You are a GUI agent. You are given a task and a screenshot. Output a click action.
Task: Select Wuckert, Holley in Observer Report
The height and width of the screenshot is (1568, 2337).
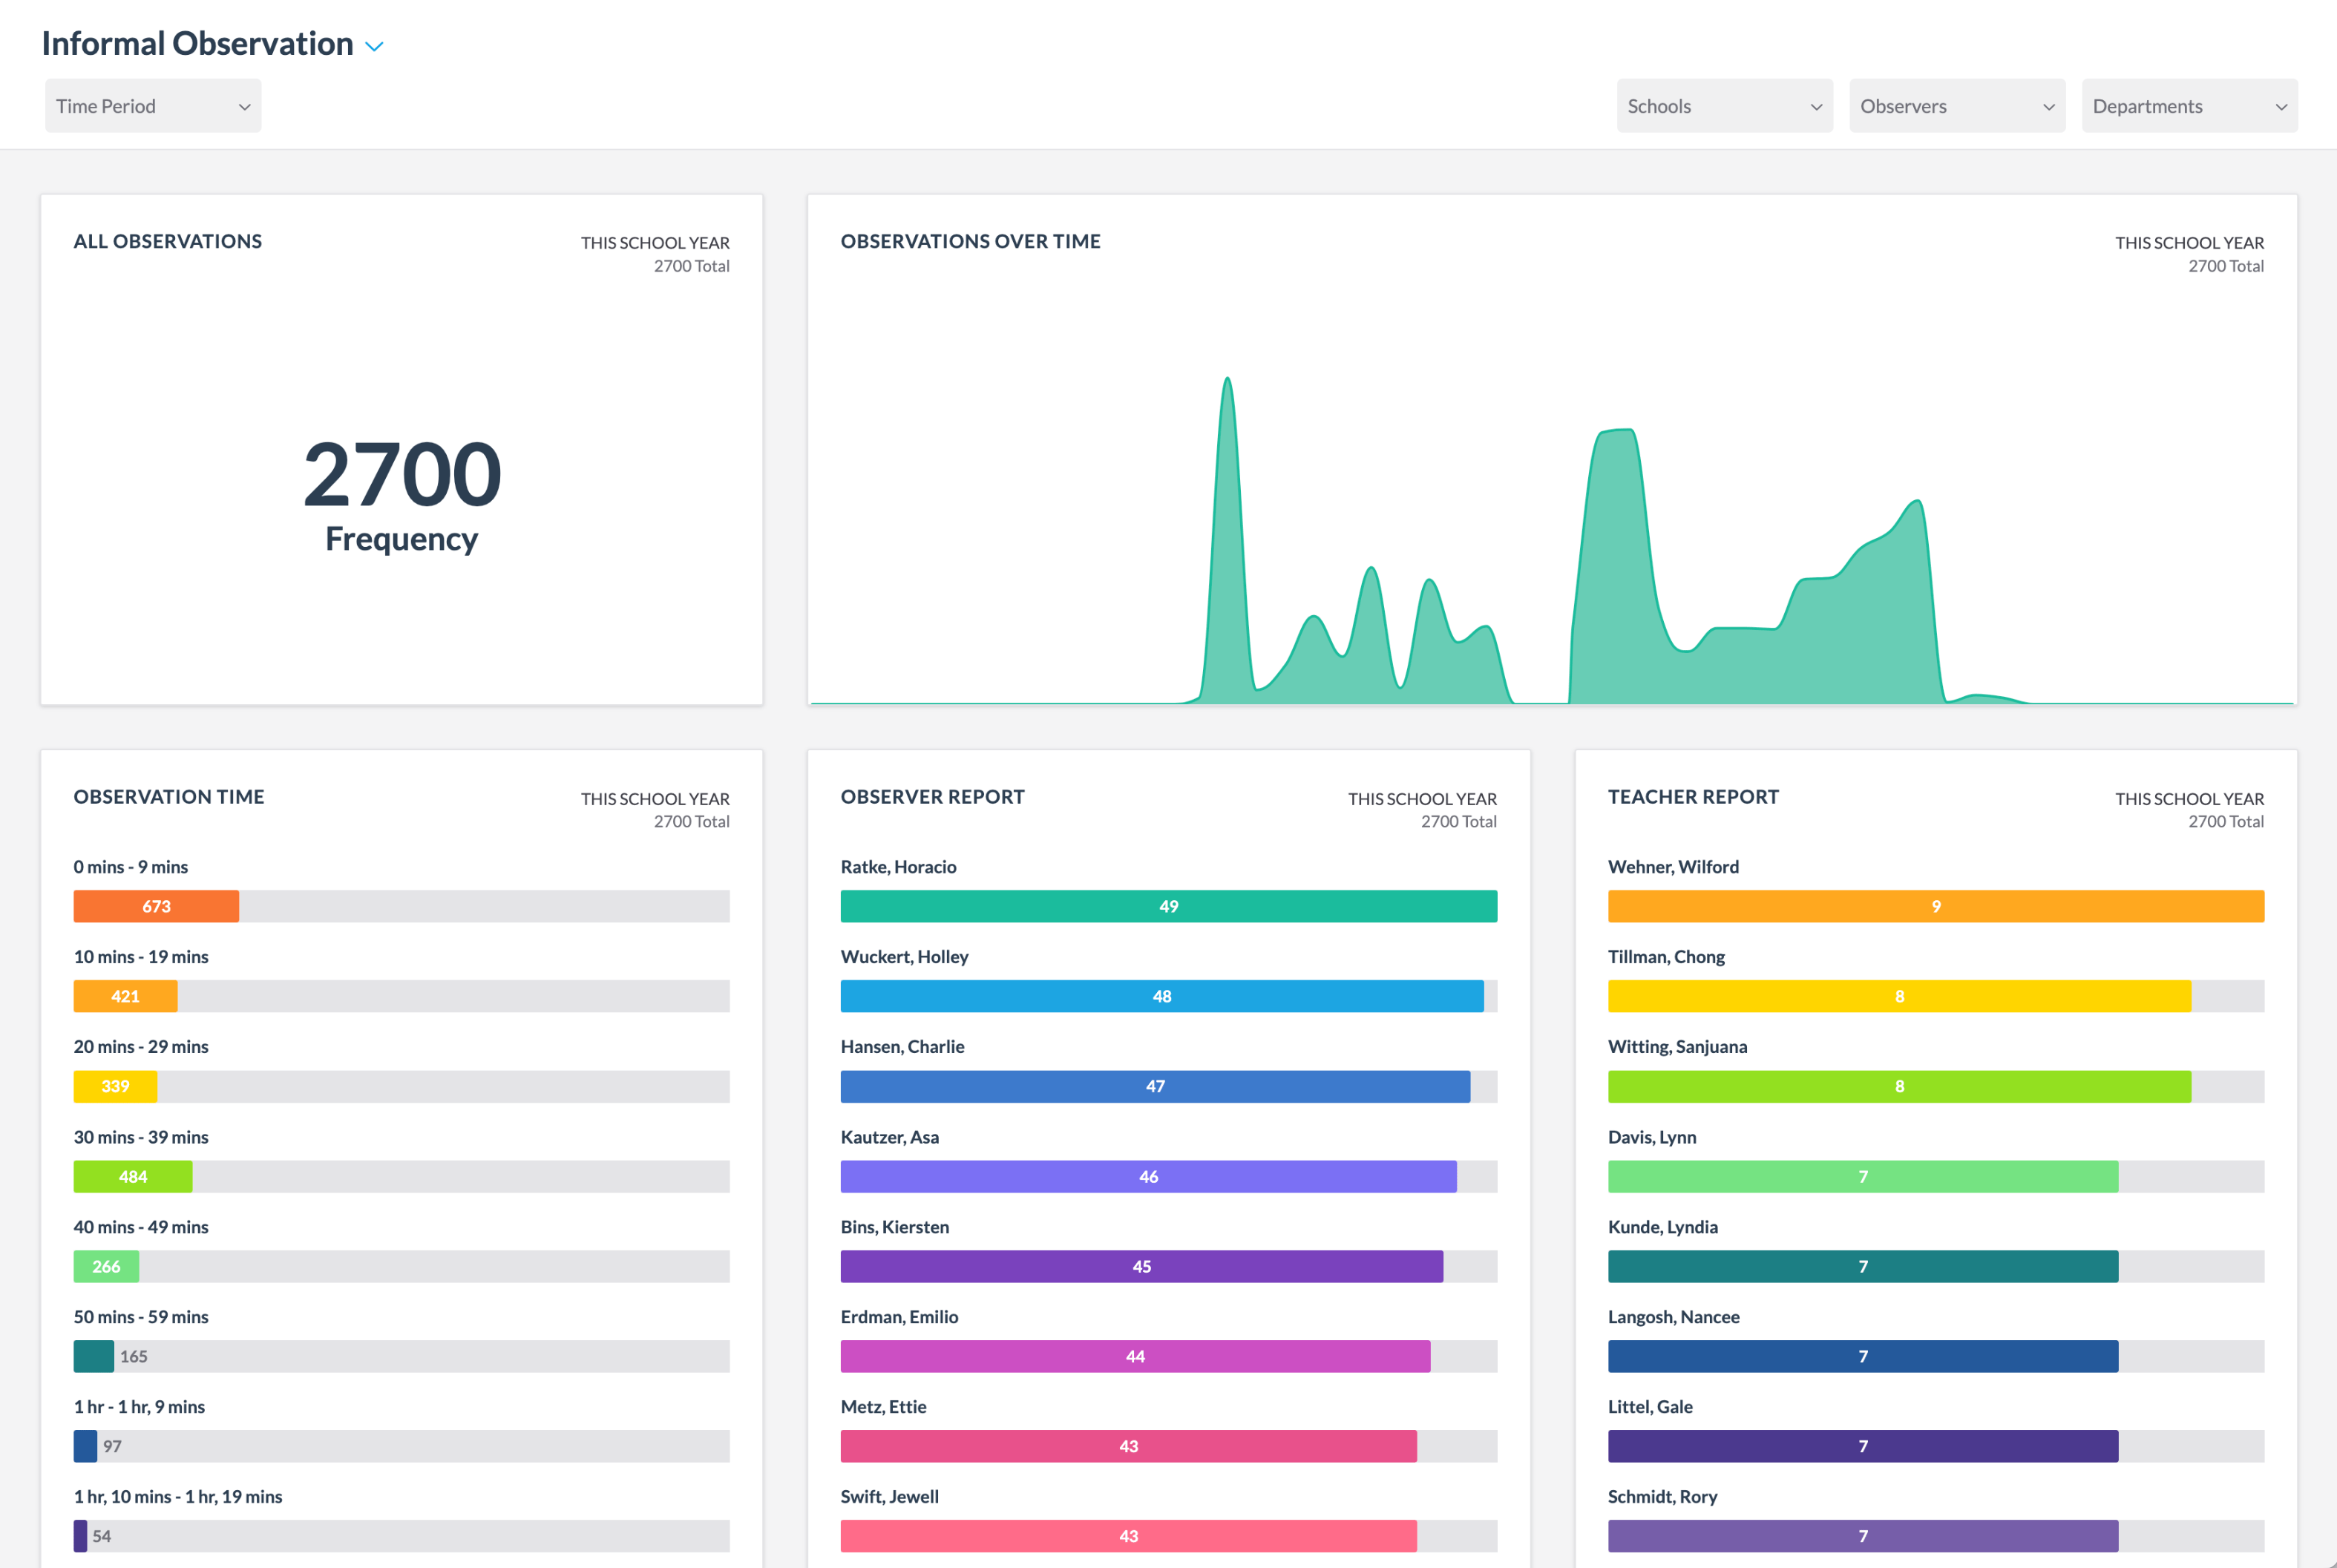click(x=1161, y=996)
